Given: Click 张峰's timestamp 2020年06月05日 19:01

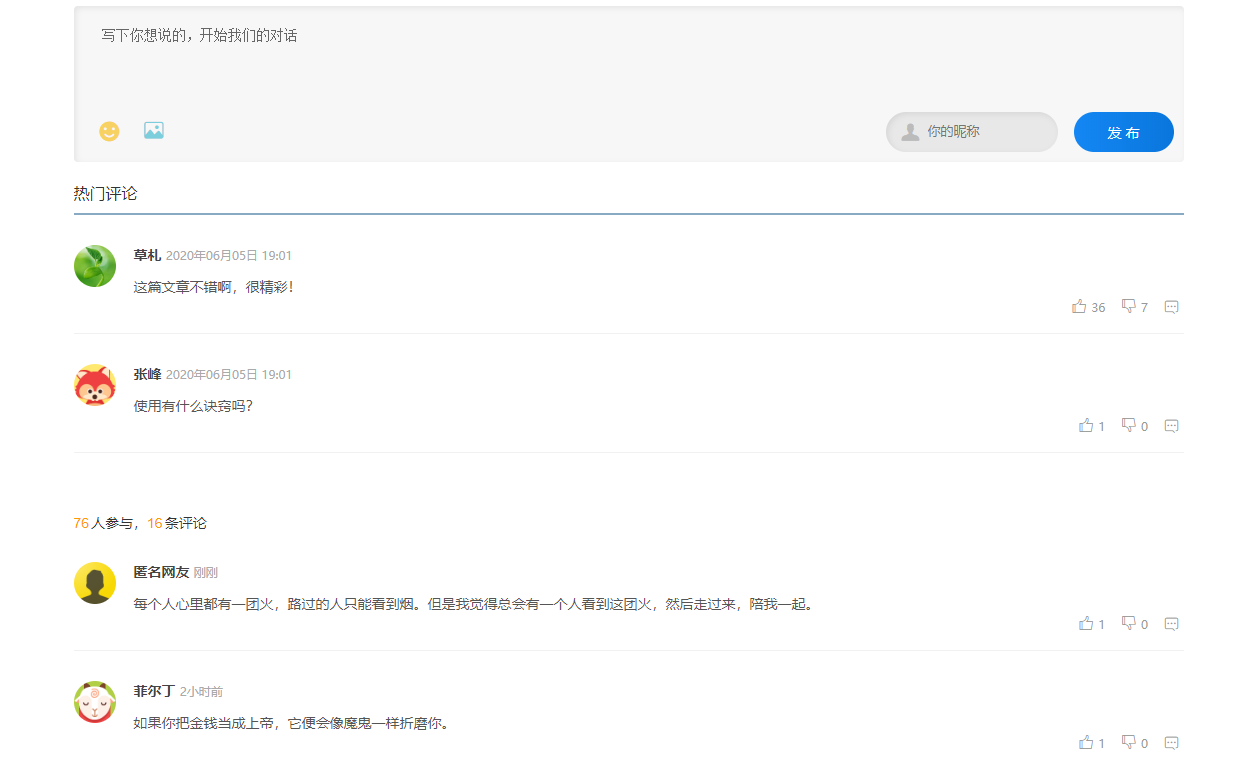Looking at the screenshot, I should [229, 375].
